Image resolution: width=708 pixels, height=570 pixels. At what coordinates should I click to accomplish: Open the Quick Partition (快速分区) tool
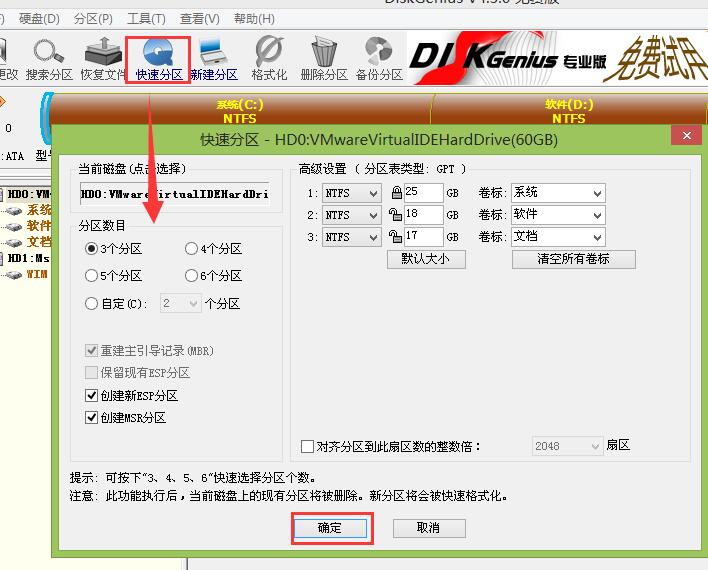click(x=158, y=60)
